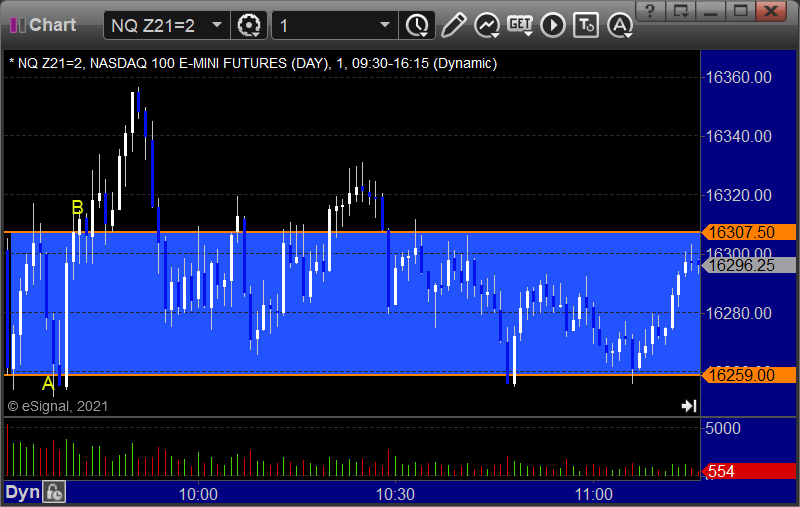Click the 10:00 time axis label
This screenshot has width=800, height=507.
point(198,494)
